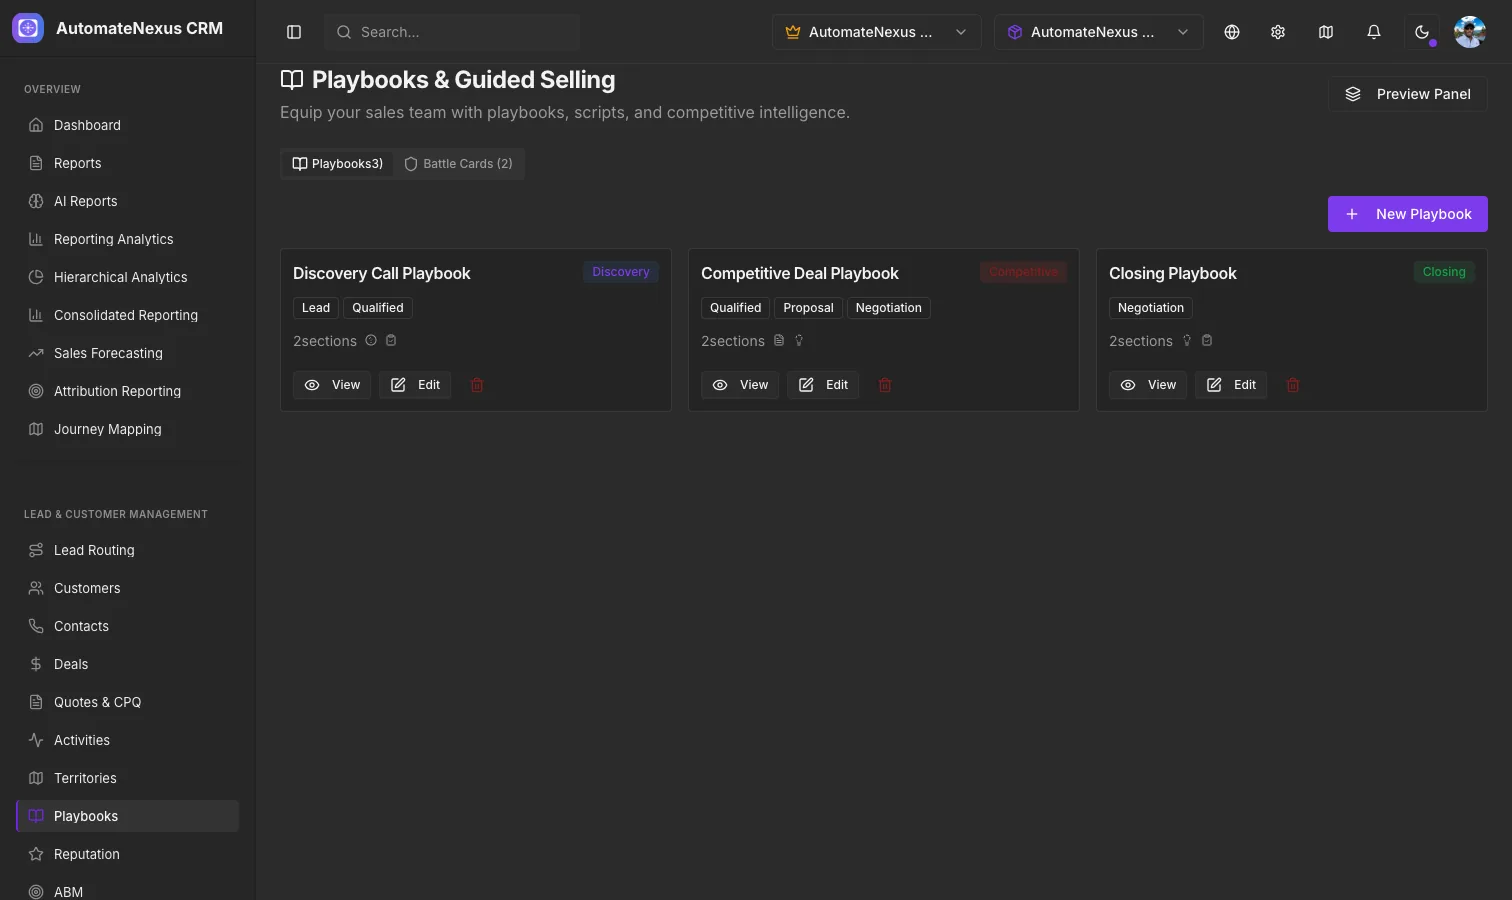This screenshot has height=900, width=1512.
Task: View the Competitive Deal Playbook
Action: (x=740, y=385)
